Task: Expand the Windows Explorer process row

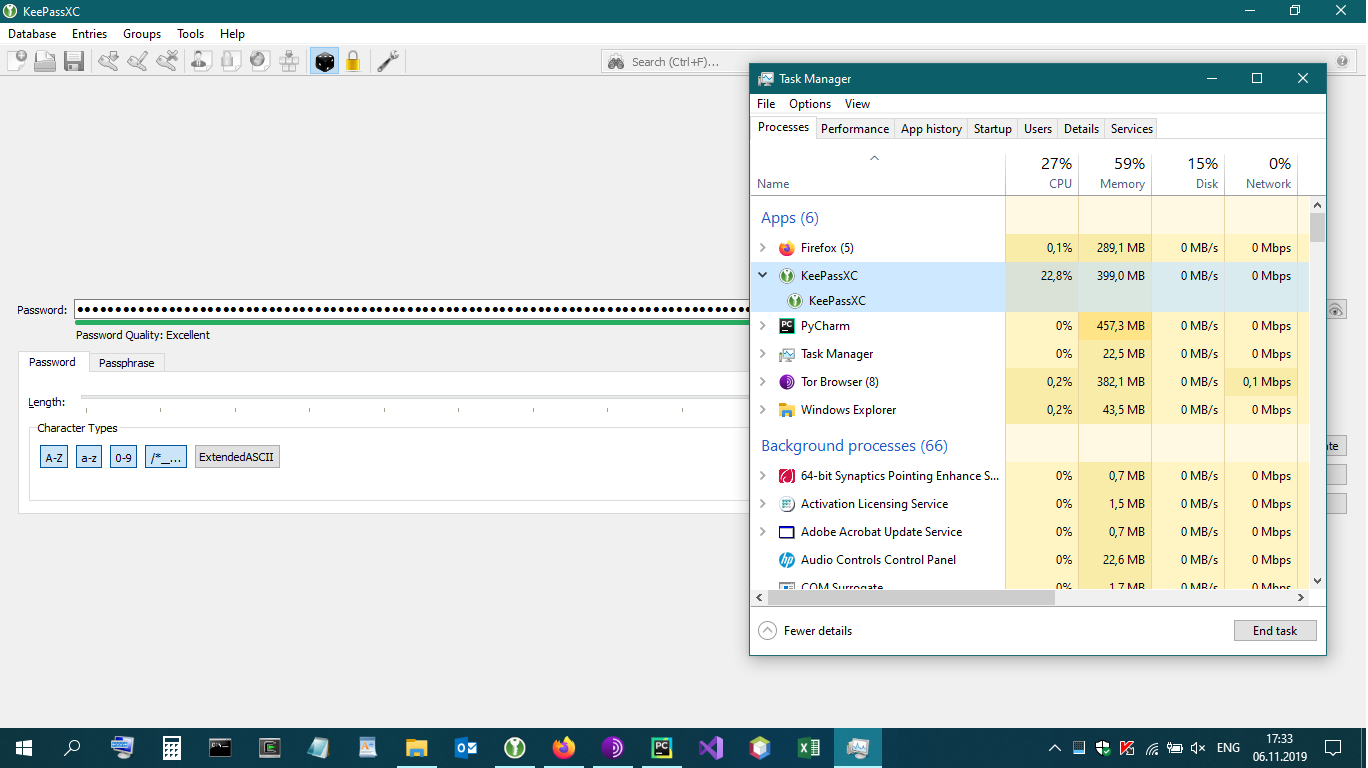Action: click(x=763, y=410)
